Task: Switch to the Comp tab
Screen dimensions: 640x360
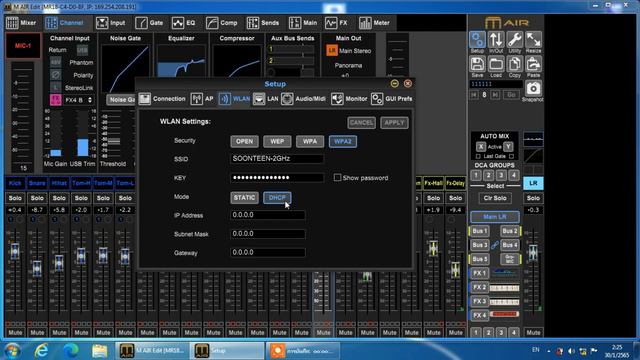Action: click(x=222, y=23)
